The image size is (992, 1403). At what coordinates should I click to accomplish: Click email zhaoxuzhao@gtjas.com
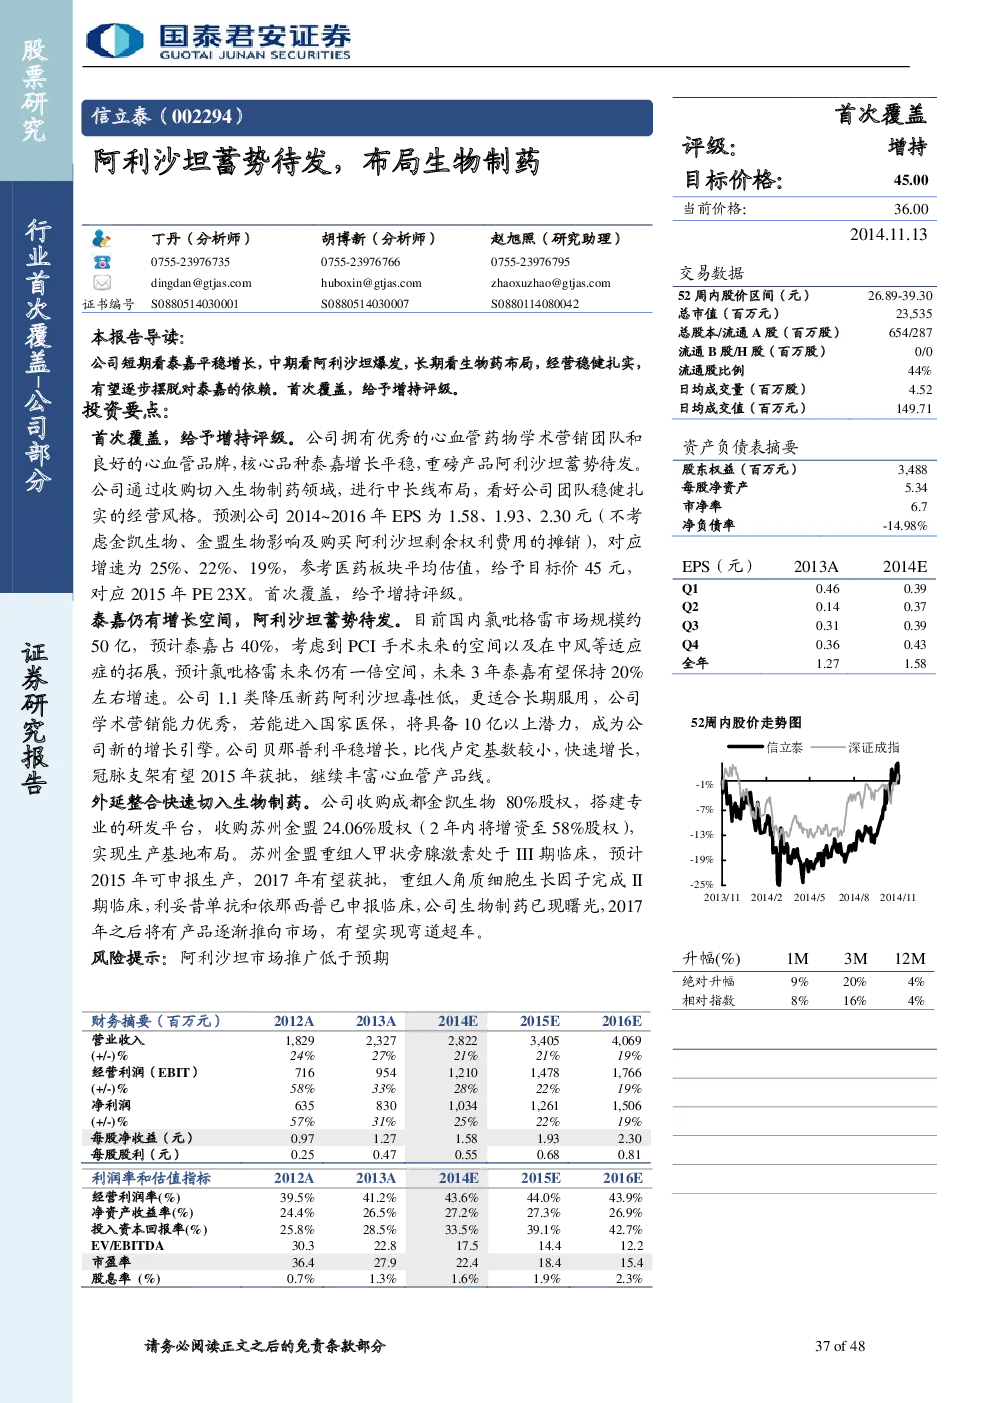(x=550, y=283)
